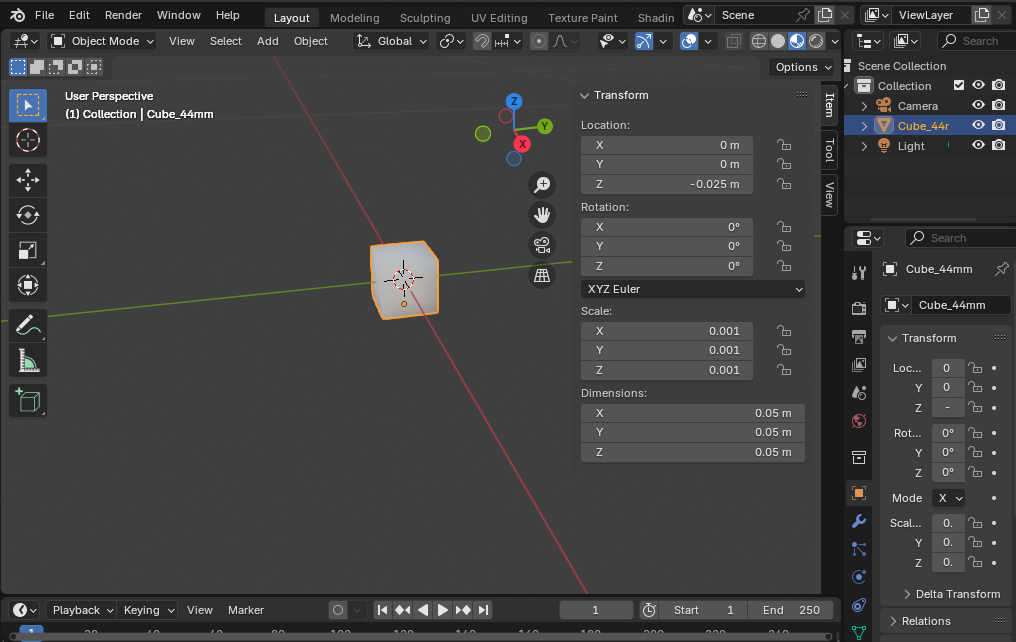Toggle the Camera object's eye icon
Screen dimensions: 1016x642
pyautogui.click(x=978, y=105)
